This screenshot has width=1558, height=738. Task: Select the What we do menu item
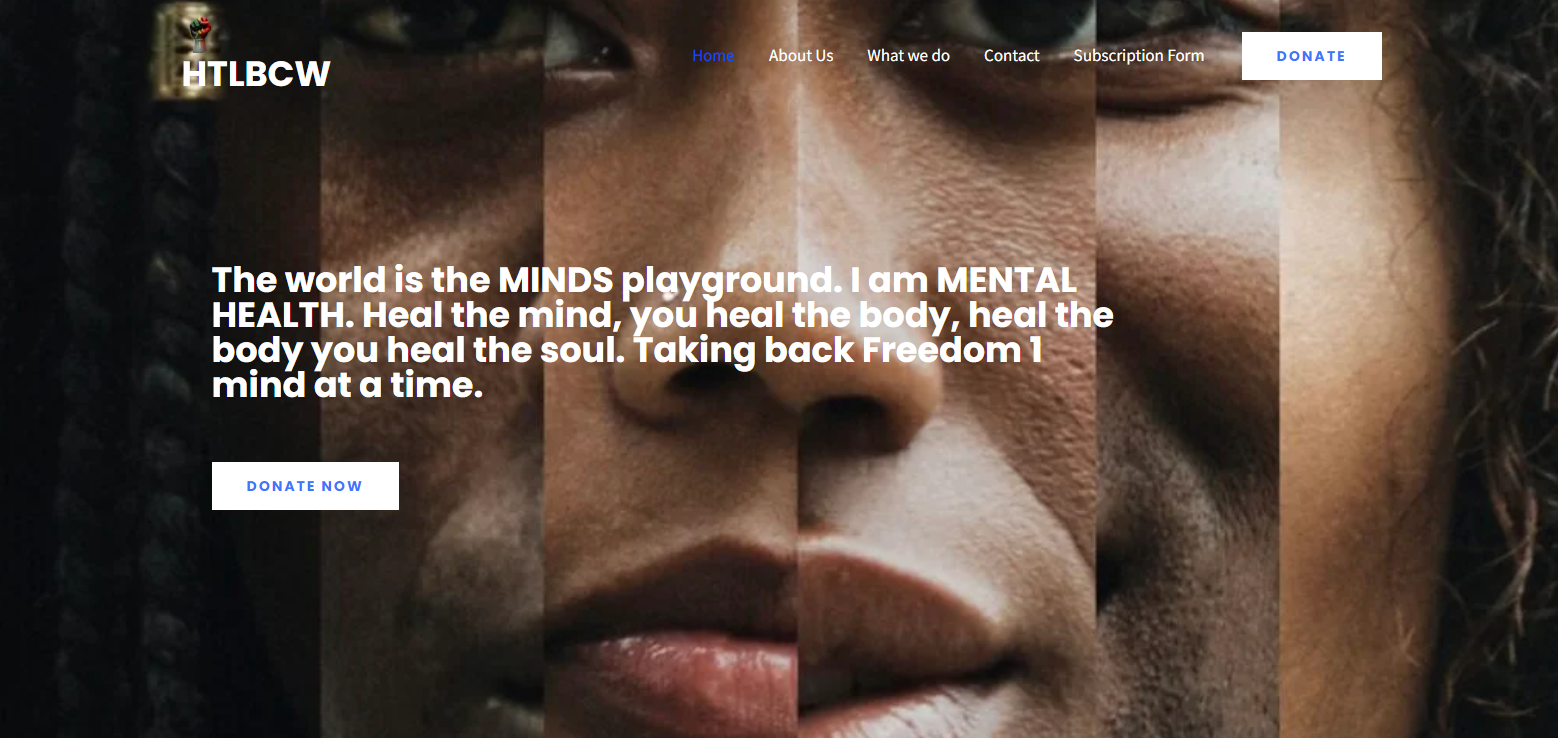tap(908, 56)
